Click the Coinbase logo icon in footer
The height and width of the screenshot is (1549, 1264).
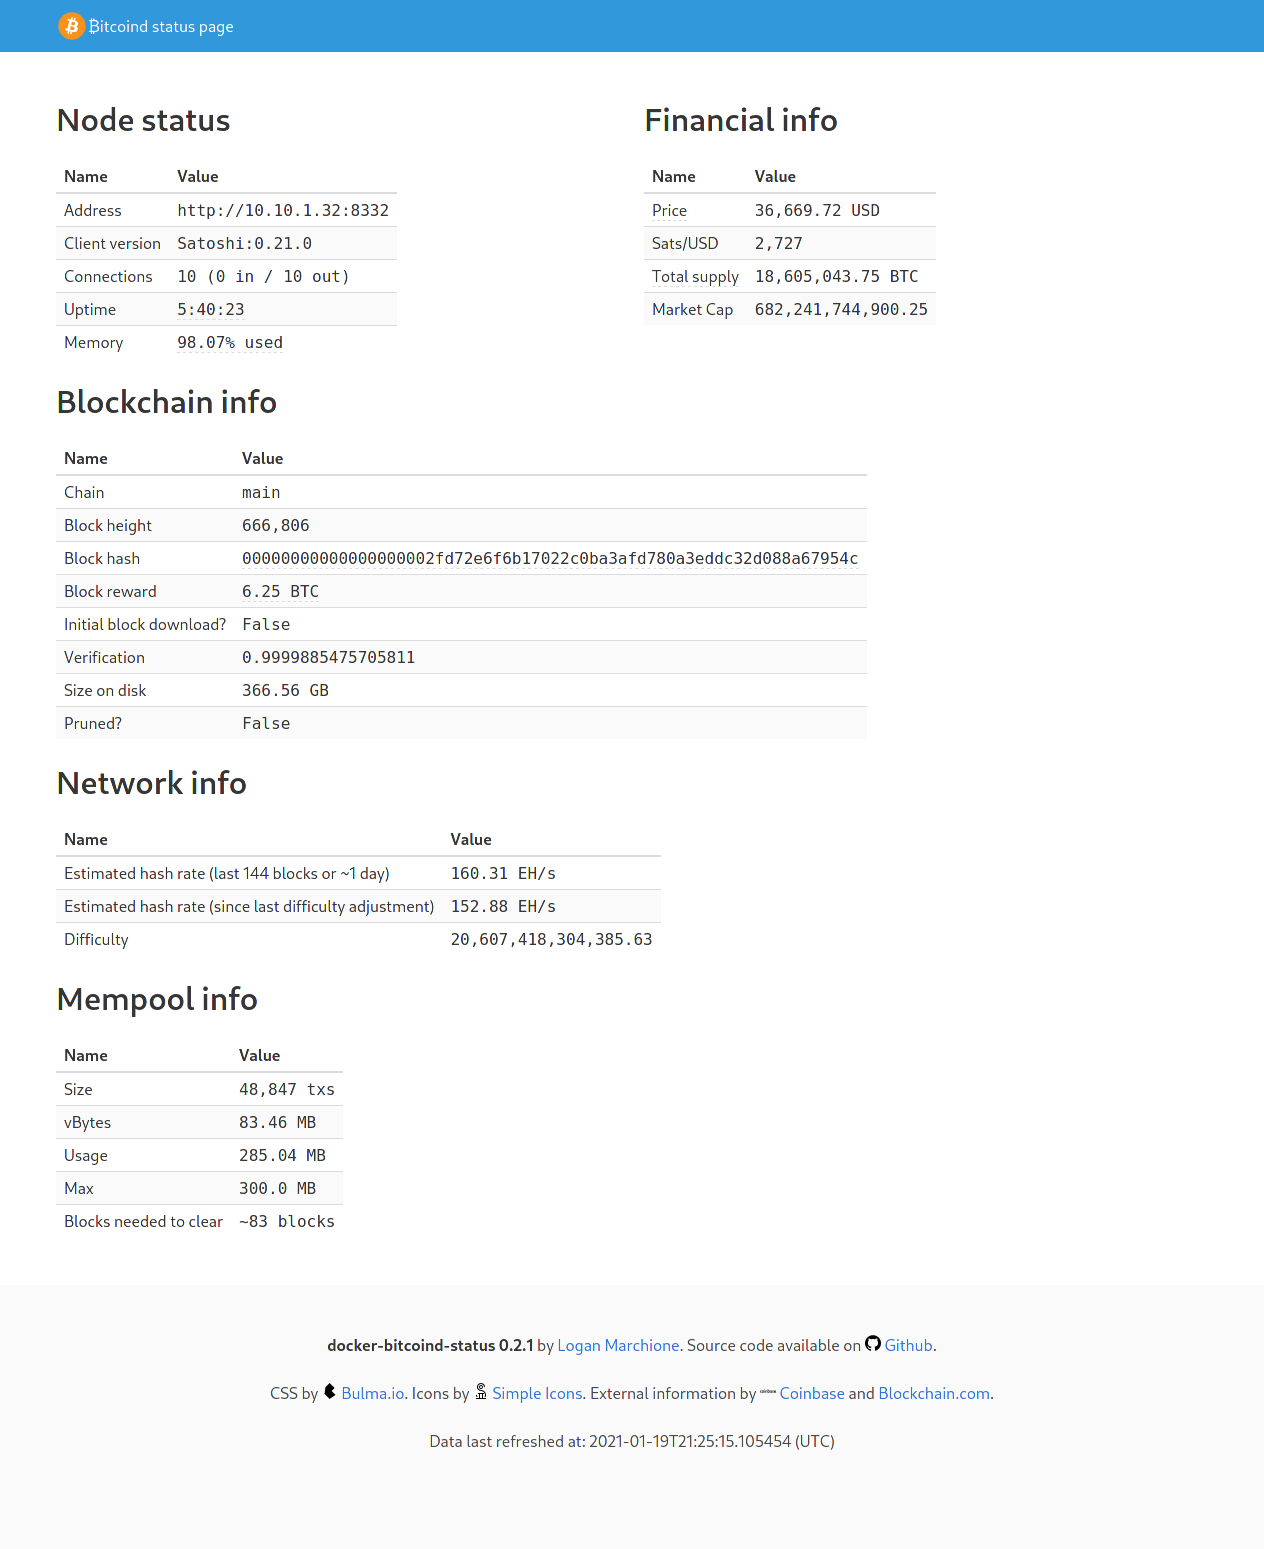[x=768, y=1392]
